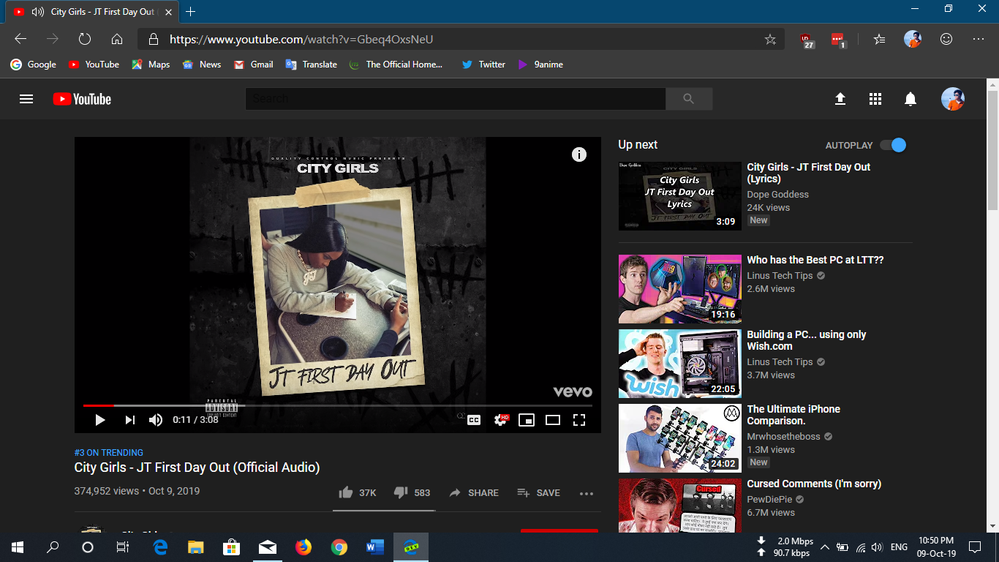Open the Gmail bookmark in favorites bar

point(253,64)
